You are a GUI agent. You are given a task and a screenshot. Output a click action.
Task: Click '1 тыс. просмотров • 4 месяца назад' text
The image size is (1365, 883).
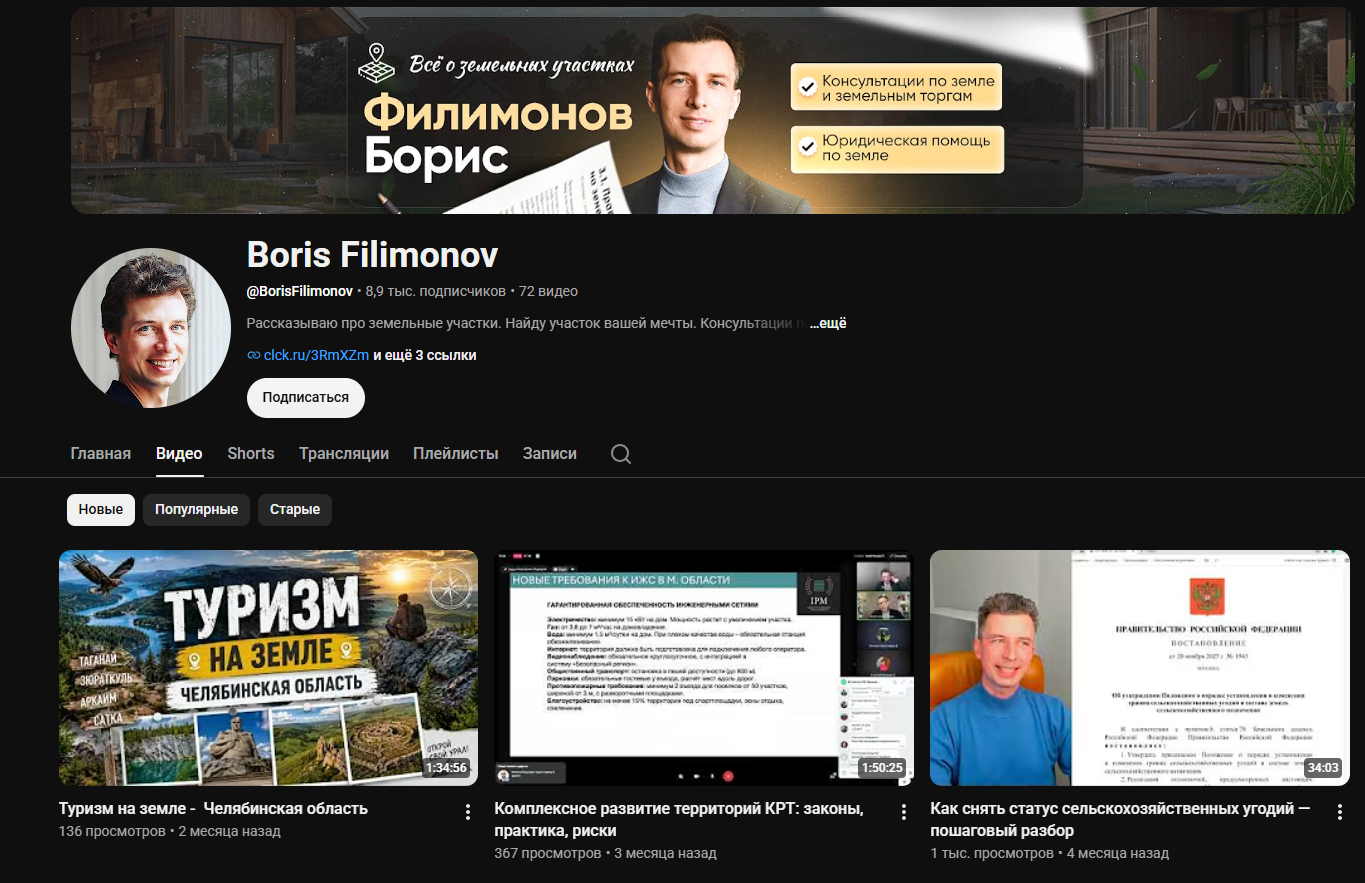[1050, 854]
